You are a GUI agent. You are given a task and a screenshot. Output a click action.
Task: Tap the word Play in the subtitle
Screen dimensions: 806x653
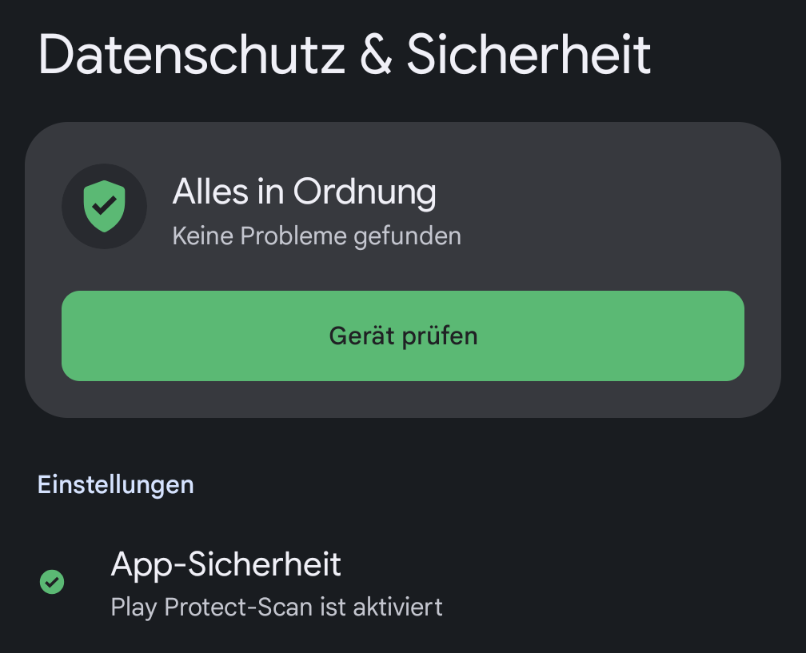coord(132,607)
